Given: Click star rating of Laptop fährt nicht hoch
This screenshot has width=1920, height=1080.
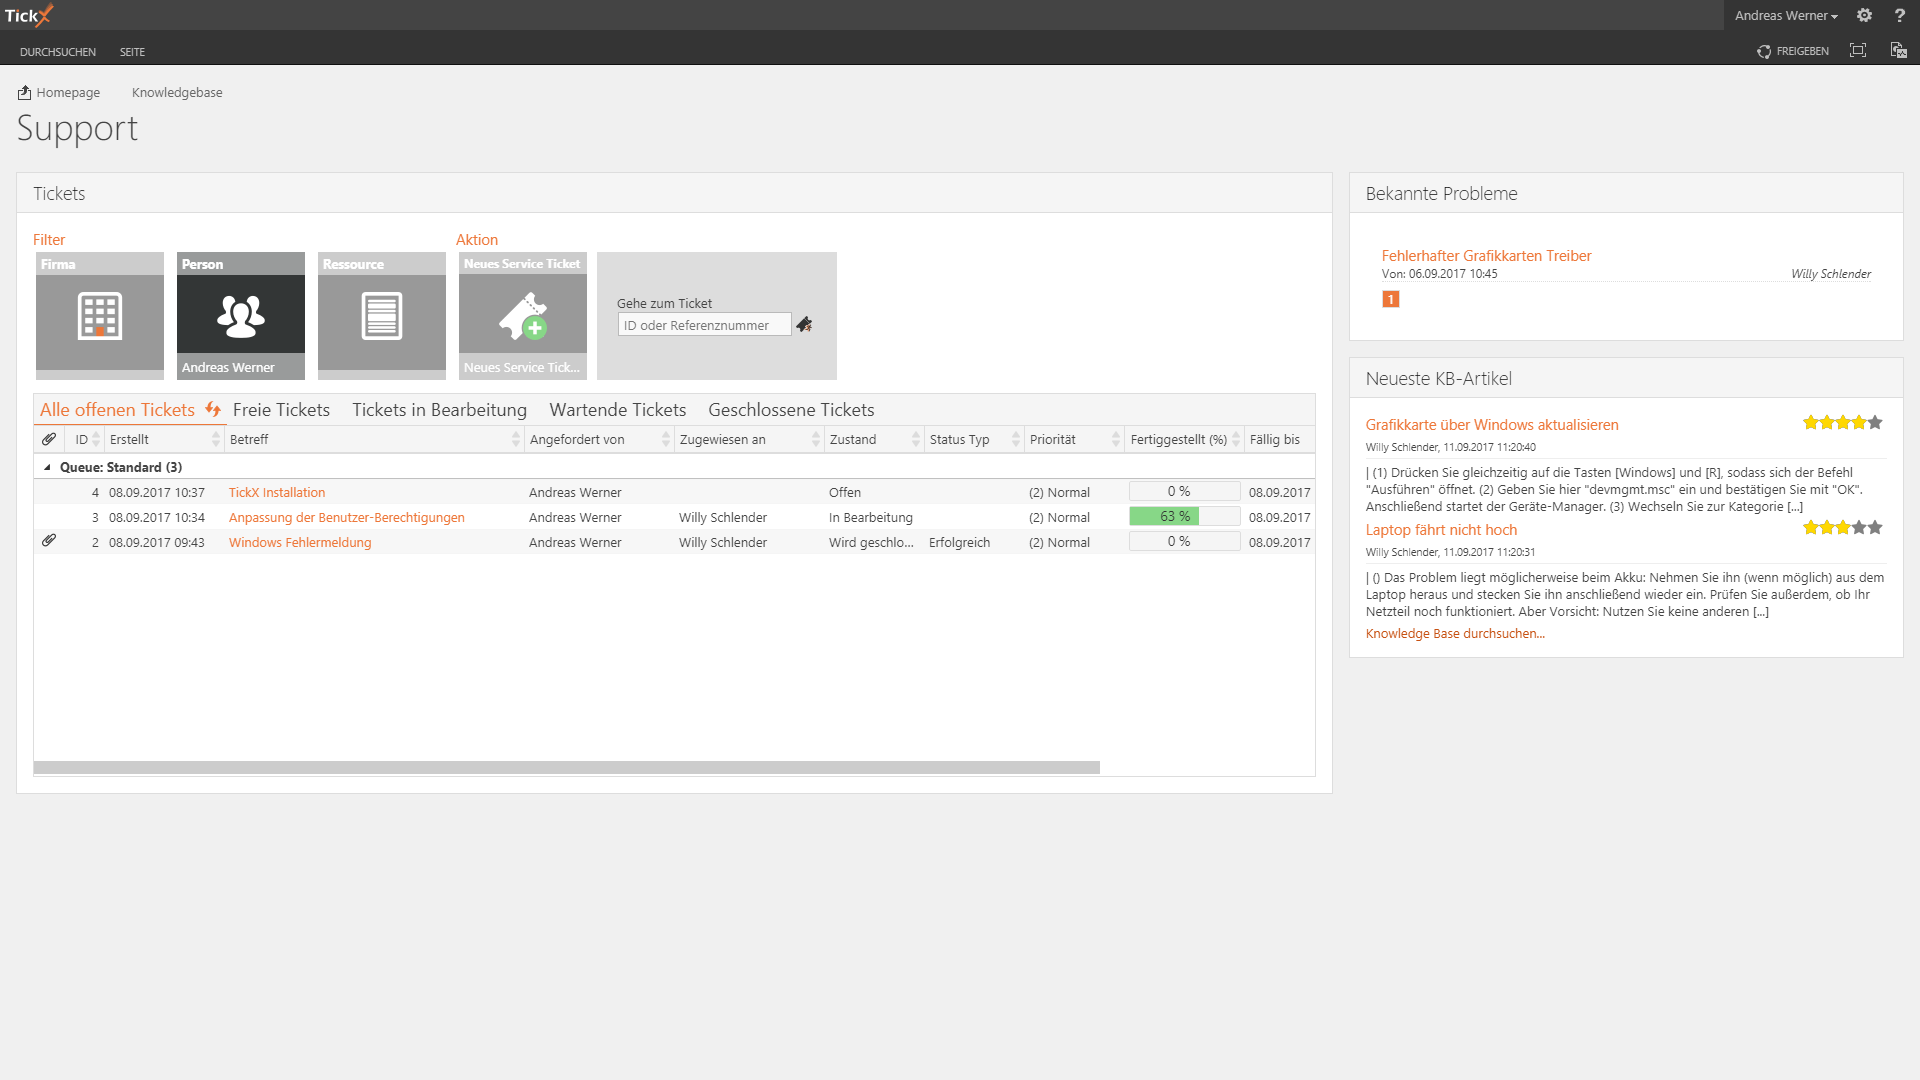Looking at the screenshot, I should (1842, 527).
